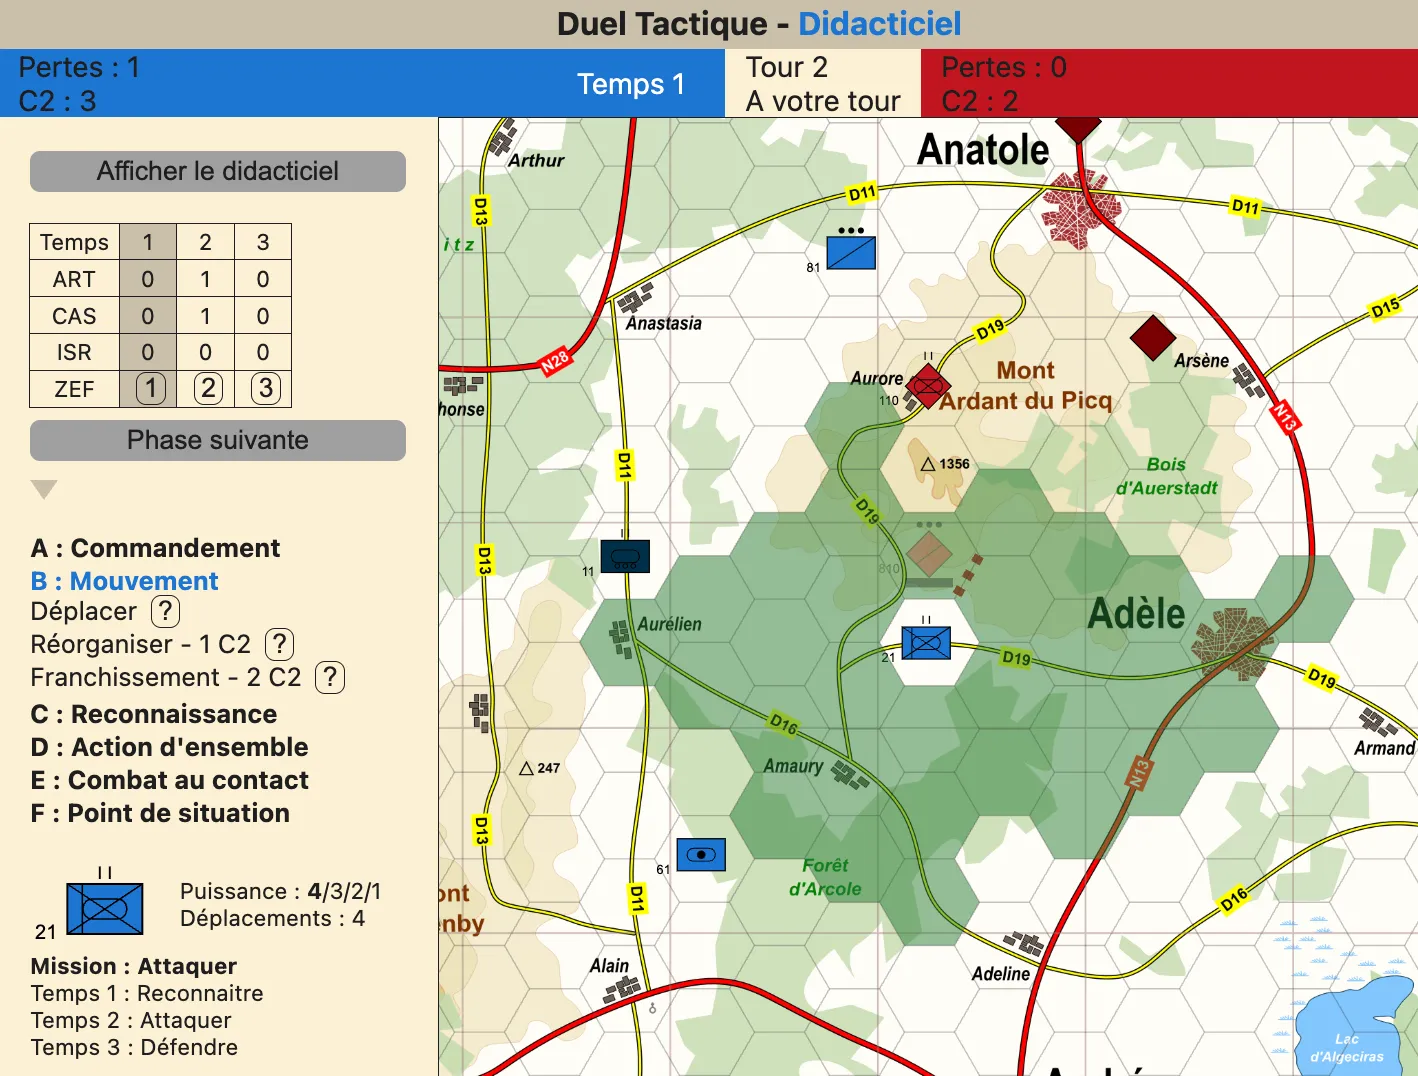Select dark blue armored unit 11
The height and width of the screenshot is (1076, 1418).
625,556
